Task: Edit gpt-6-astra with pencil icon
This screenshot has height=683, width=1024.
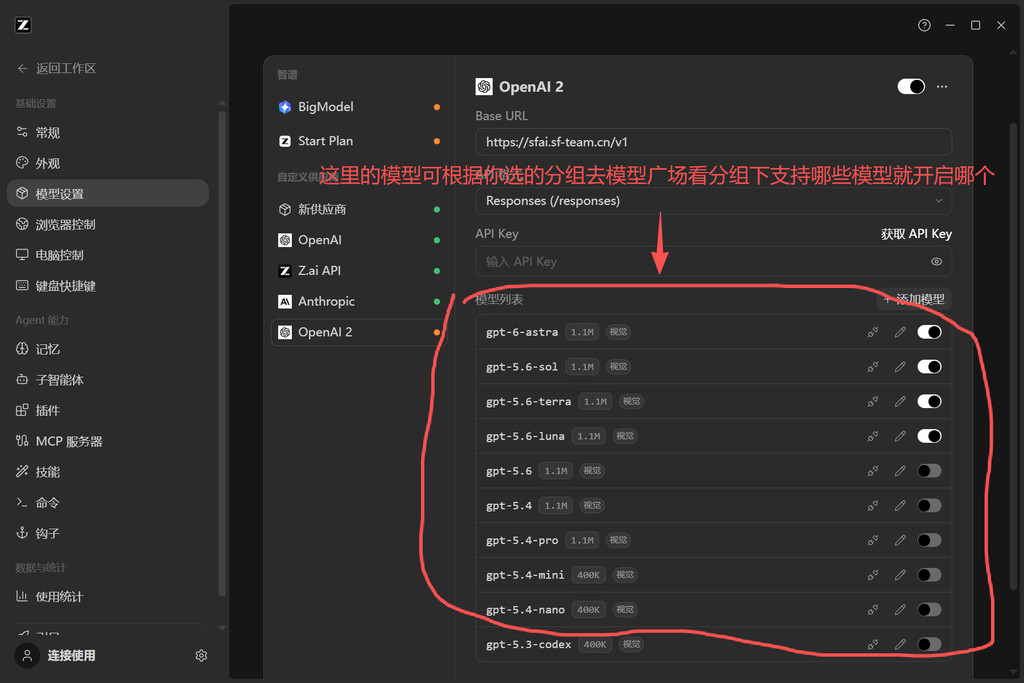Action: point(900,332)
